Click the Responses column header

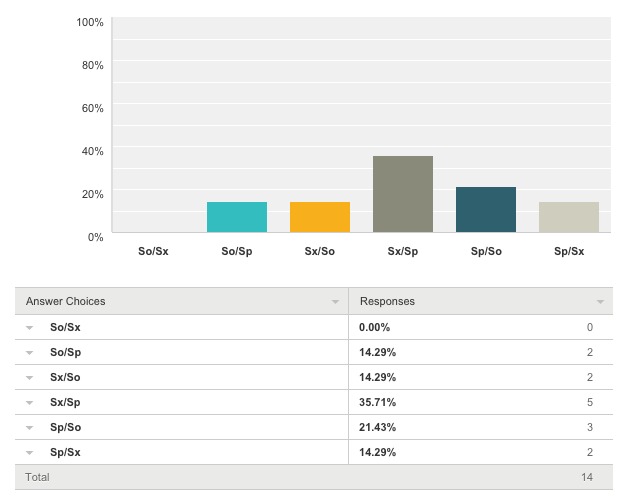(387, 301)
